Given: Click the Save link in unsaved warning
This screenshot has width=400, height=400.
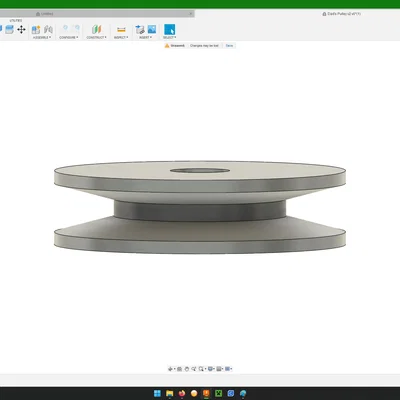Looking at the screenshot, I should coord(229,46).
